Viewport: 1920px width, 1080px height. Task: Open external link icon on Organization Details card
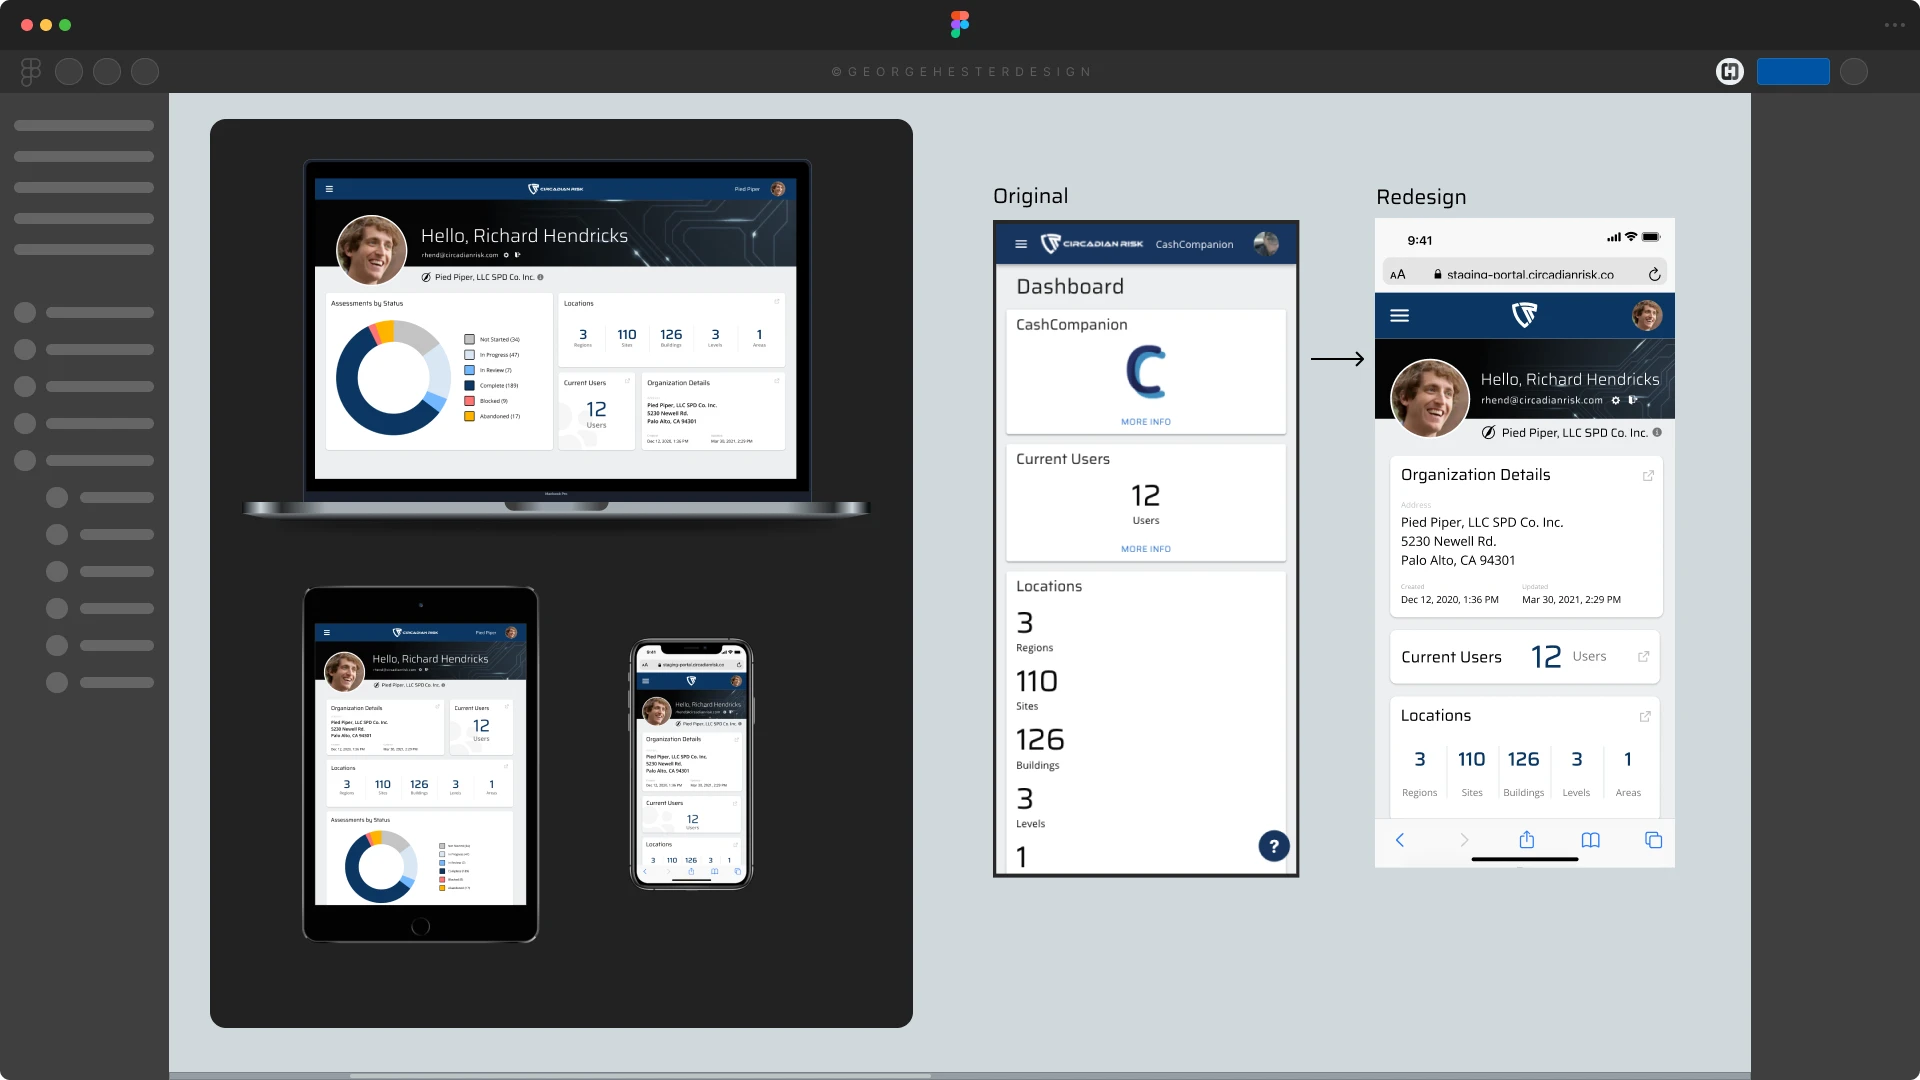tap(1648, 476)
